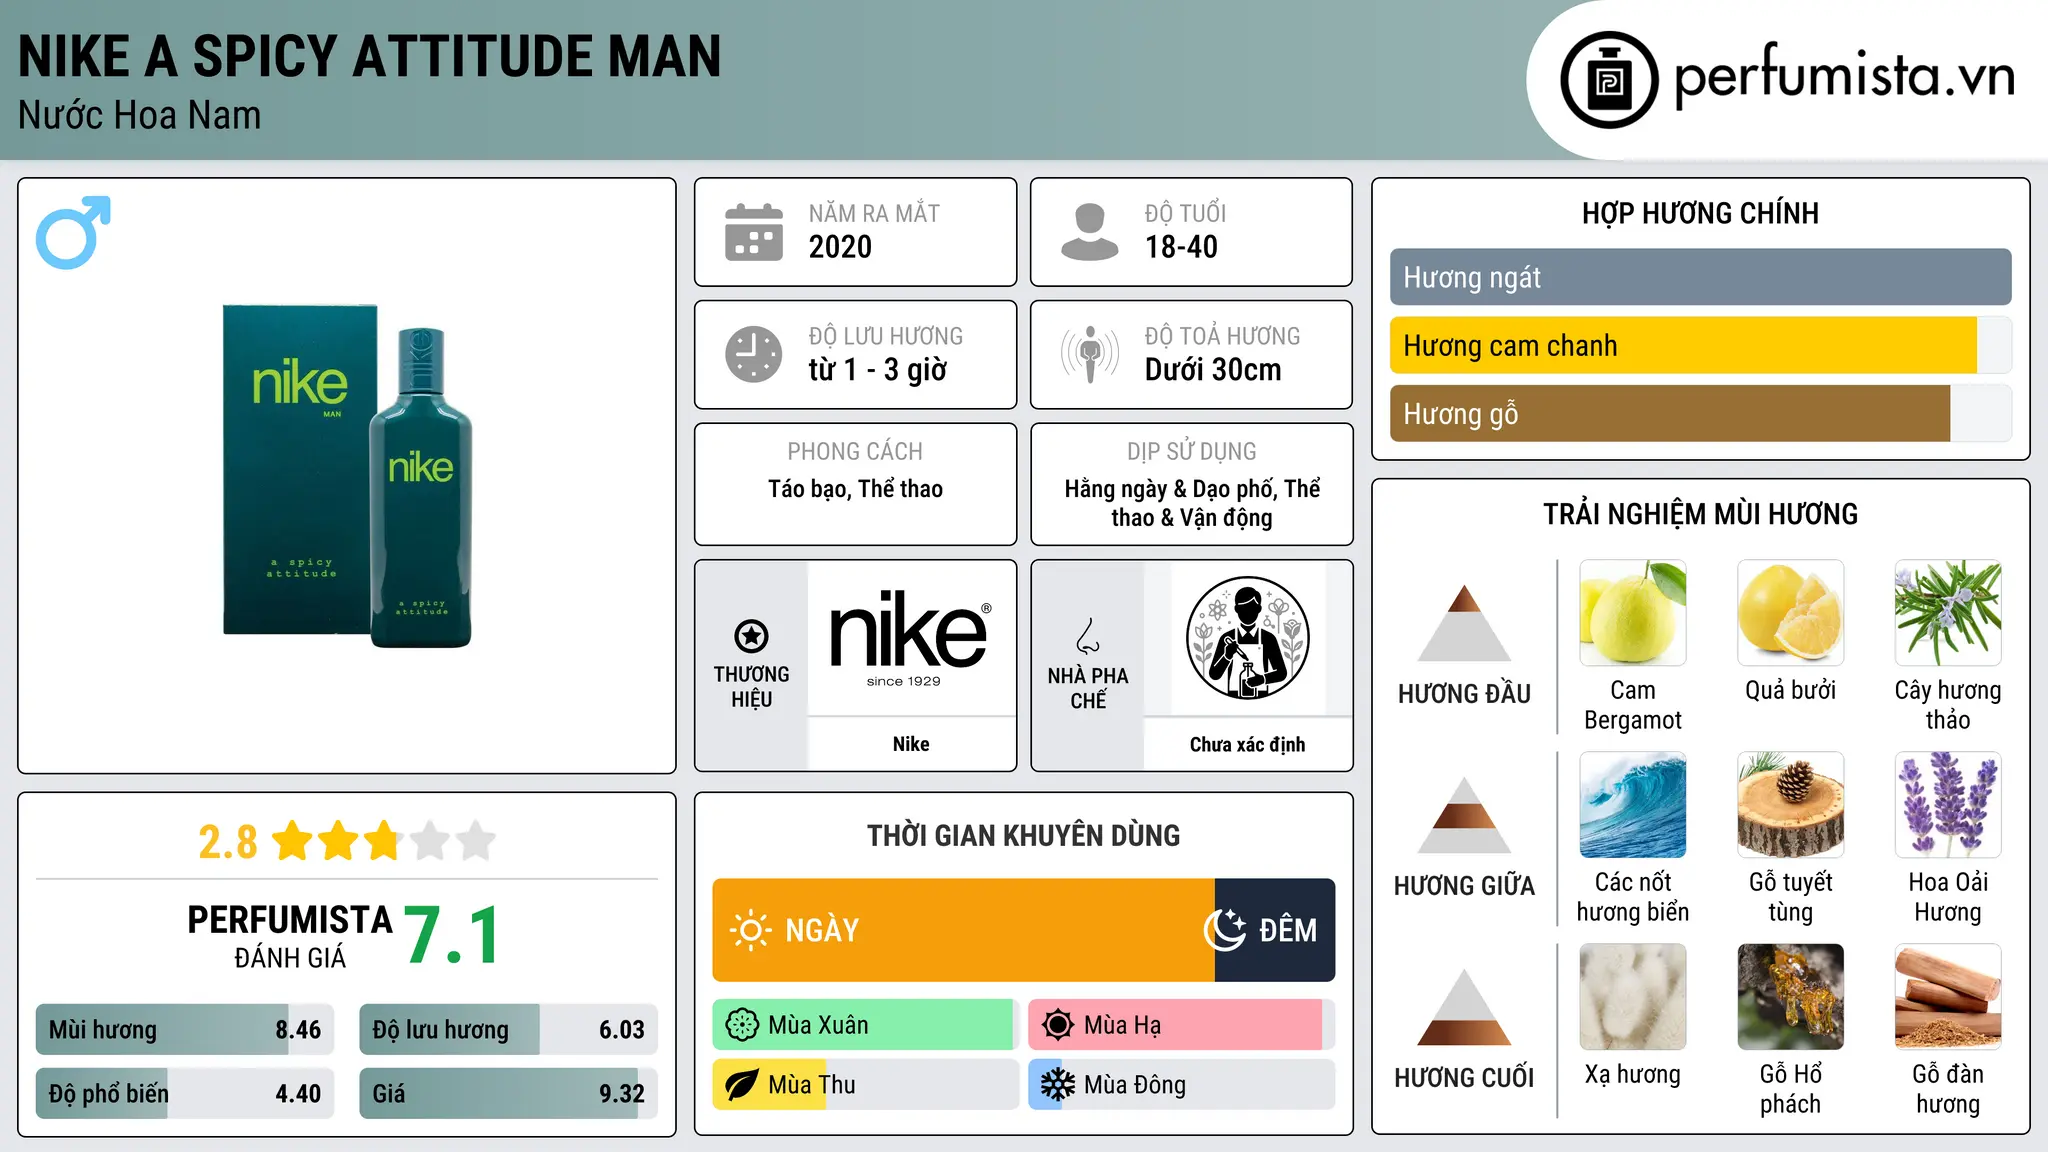
Task: Click the 2.8 star rating number
Action: coord(228,842)
